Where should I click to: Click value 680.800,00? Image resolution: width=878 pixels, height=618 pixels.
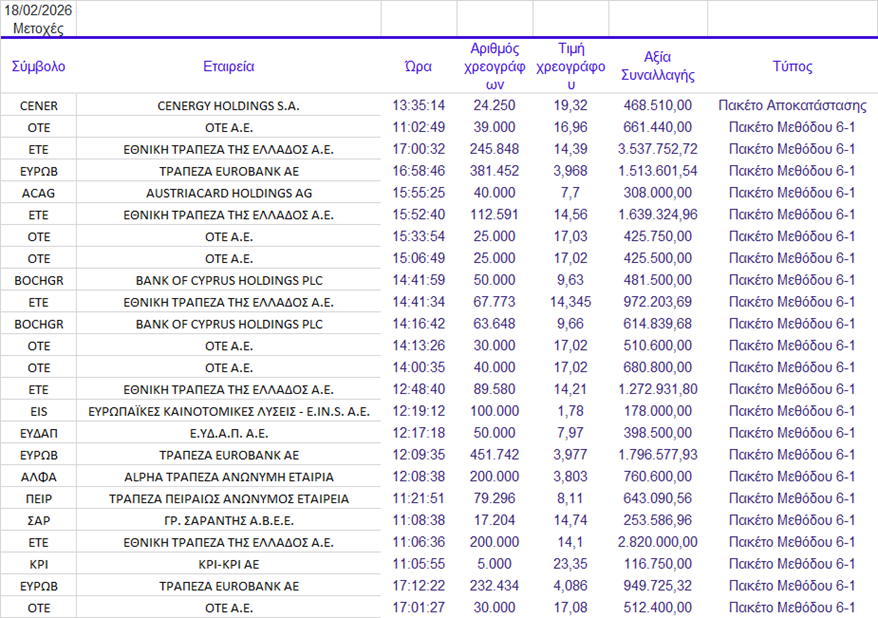[x=658, y=367]
